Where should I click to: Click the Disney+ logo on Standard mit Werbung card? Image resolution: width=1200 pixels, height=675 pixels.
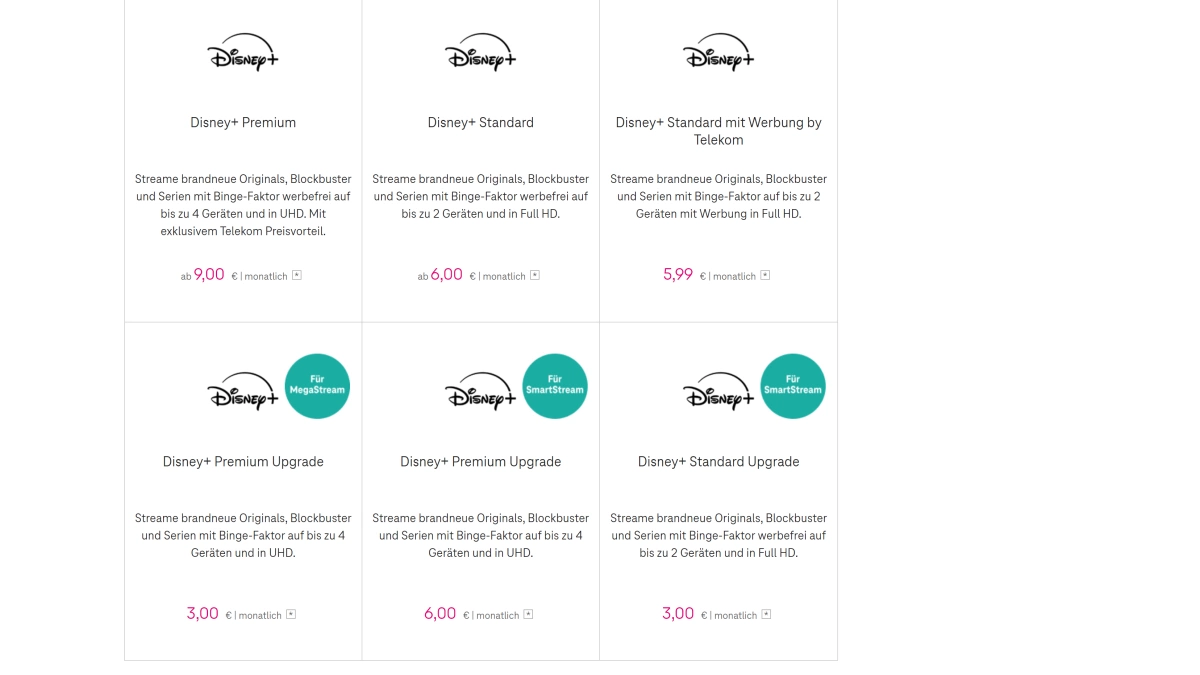coord(718,52)
